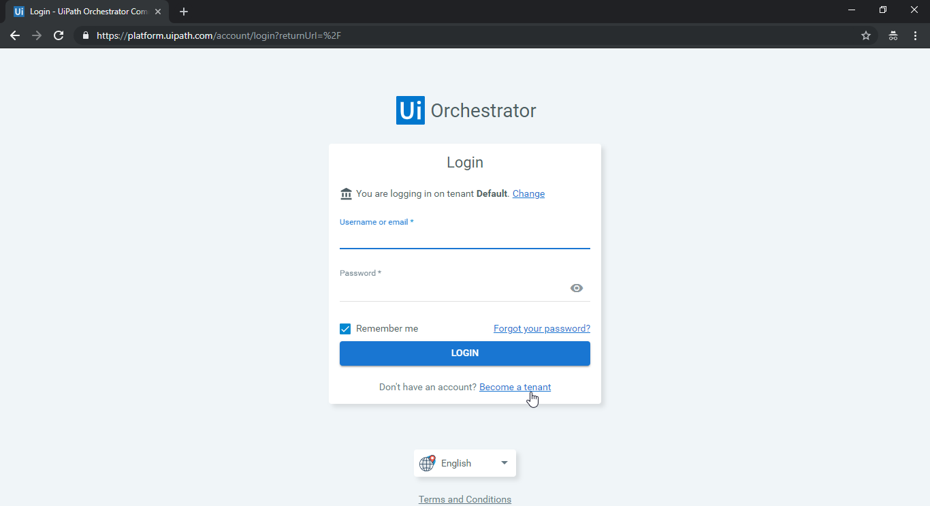Restore down the browser window

[883, 10]
